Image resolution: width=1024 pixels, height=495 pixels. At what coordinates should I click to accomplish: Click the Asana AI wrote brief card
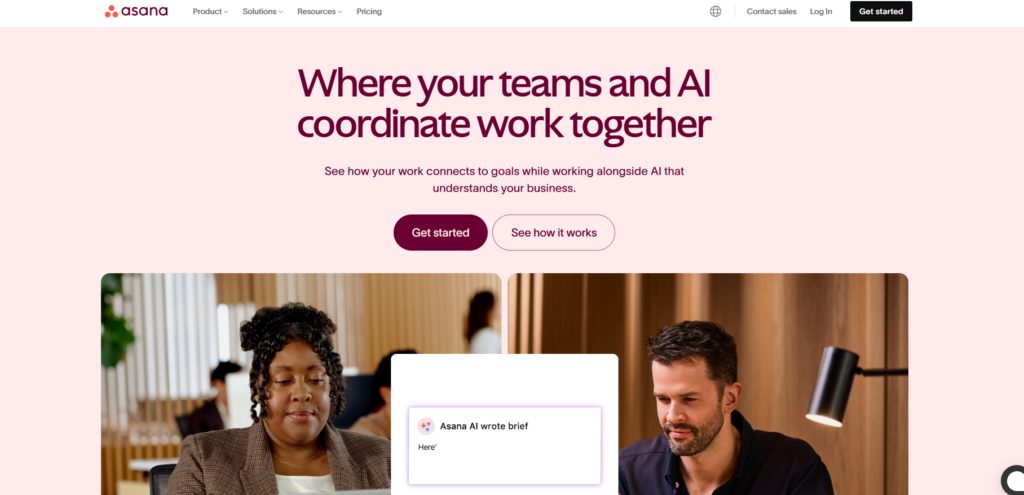pos(505,446)
